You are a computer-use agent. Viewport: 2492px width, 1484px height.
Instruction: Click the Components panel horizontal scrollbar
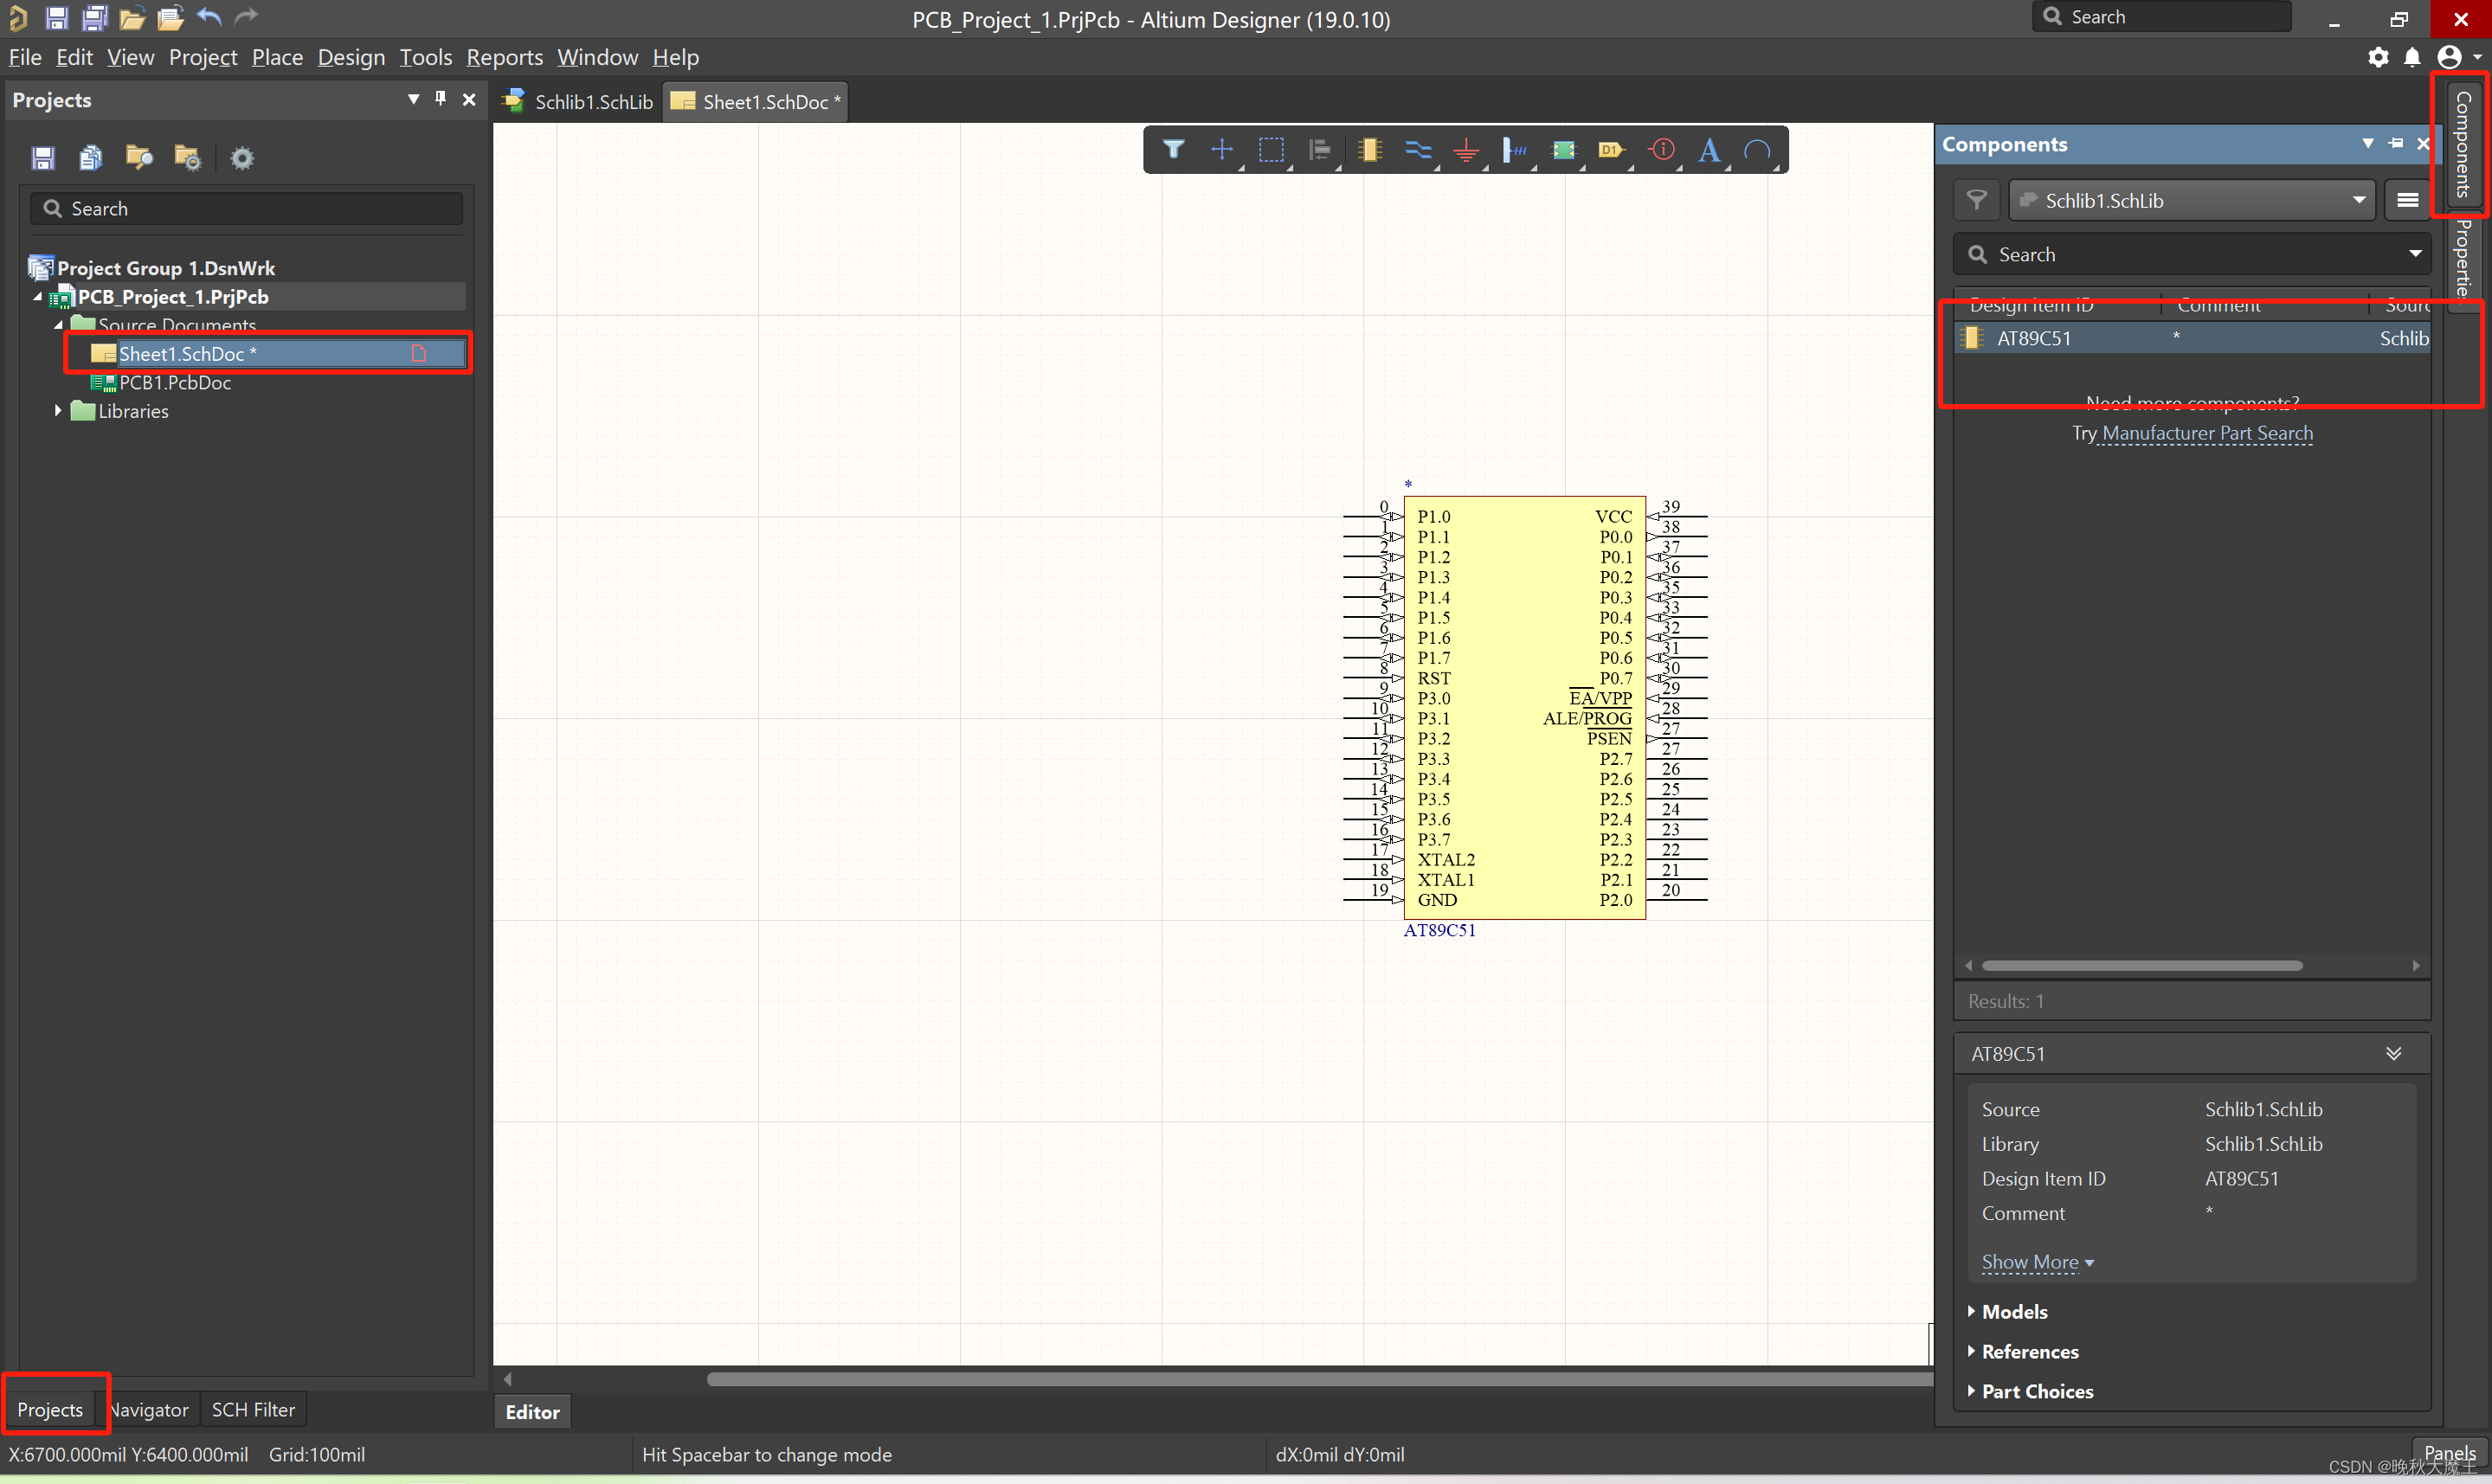2142,965
